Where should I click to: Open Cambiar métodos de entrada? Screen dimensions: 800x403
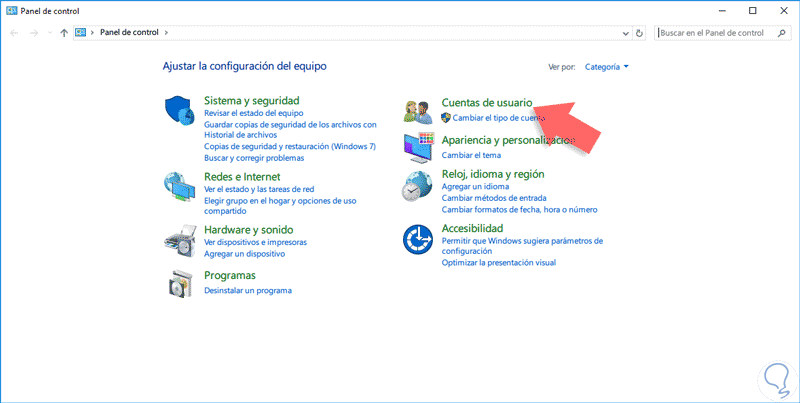[x=494, y=197]
